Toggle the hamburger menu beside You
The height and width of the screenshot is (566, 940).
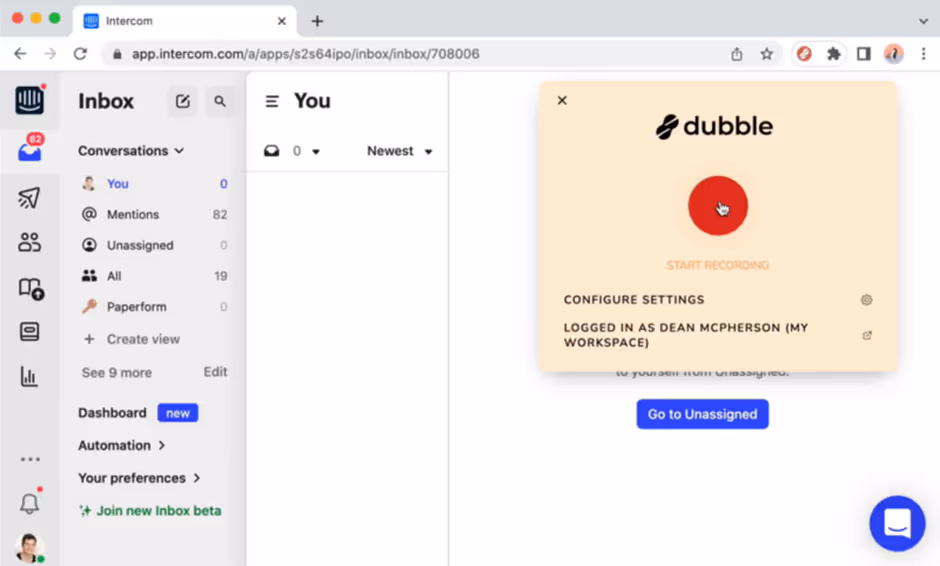tap(272, 101)
